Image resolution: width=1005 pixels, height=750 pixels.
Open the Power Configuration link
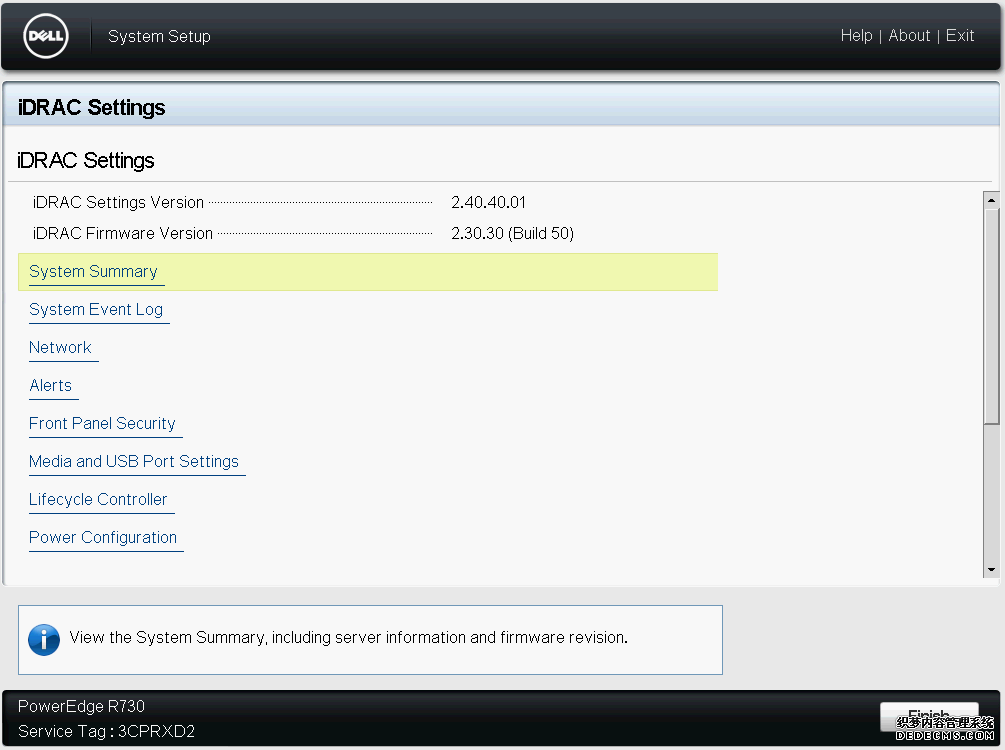(x=103, y=538)
